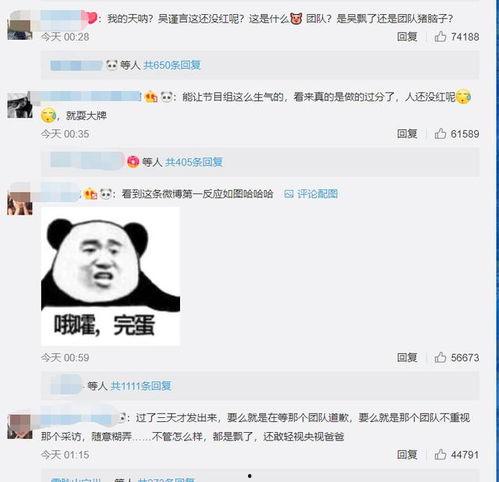Tap thumbs-up icon next to 44791
The width and height of the screenshot is (499, 482).
440,454
